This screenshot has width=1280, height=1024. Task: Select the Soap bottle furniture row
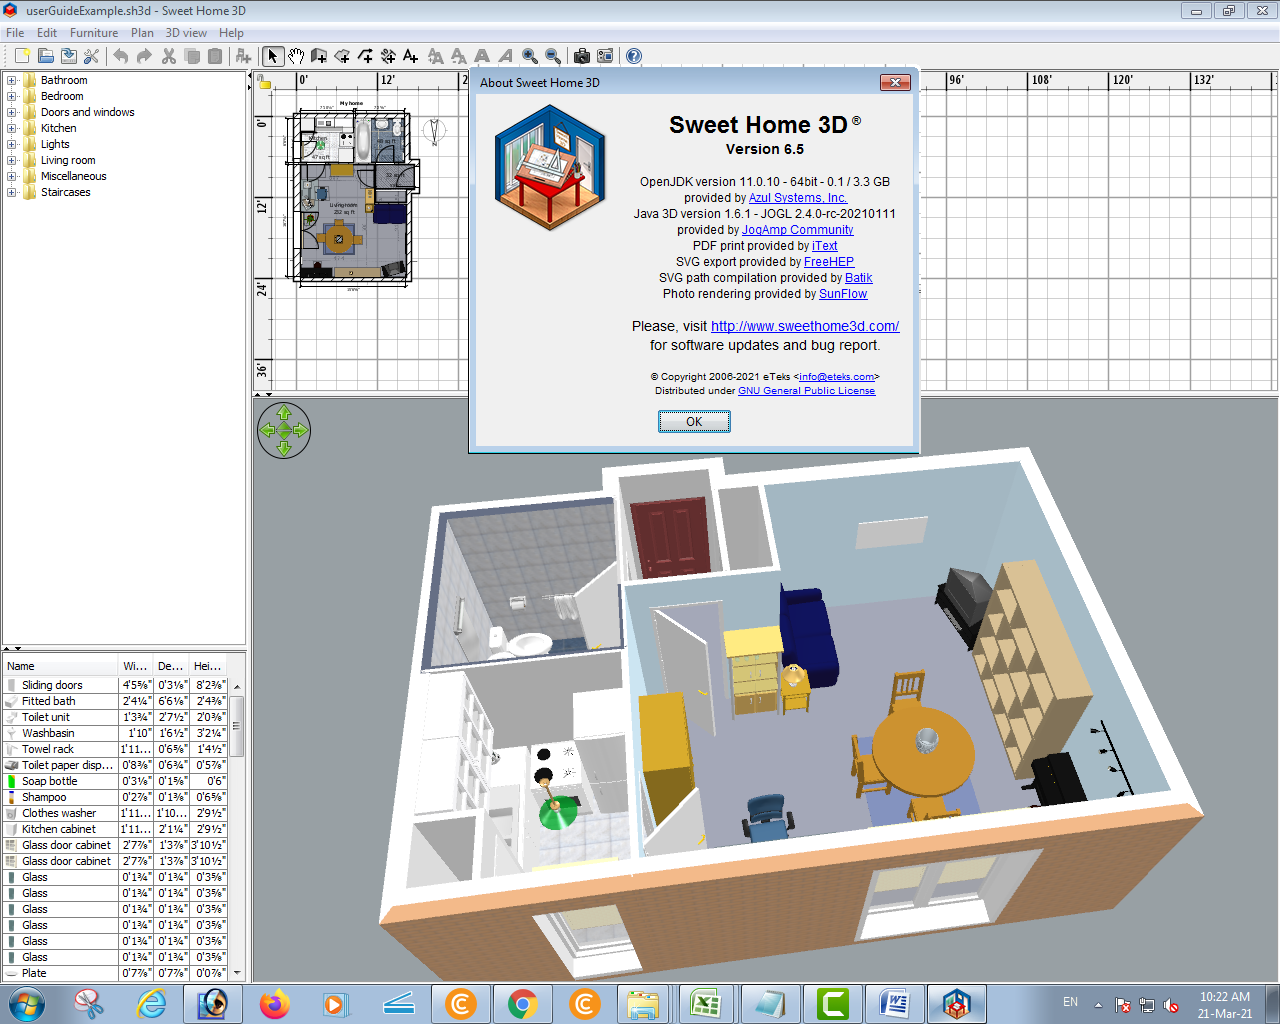coord(116,781)
